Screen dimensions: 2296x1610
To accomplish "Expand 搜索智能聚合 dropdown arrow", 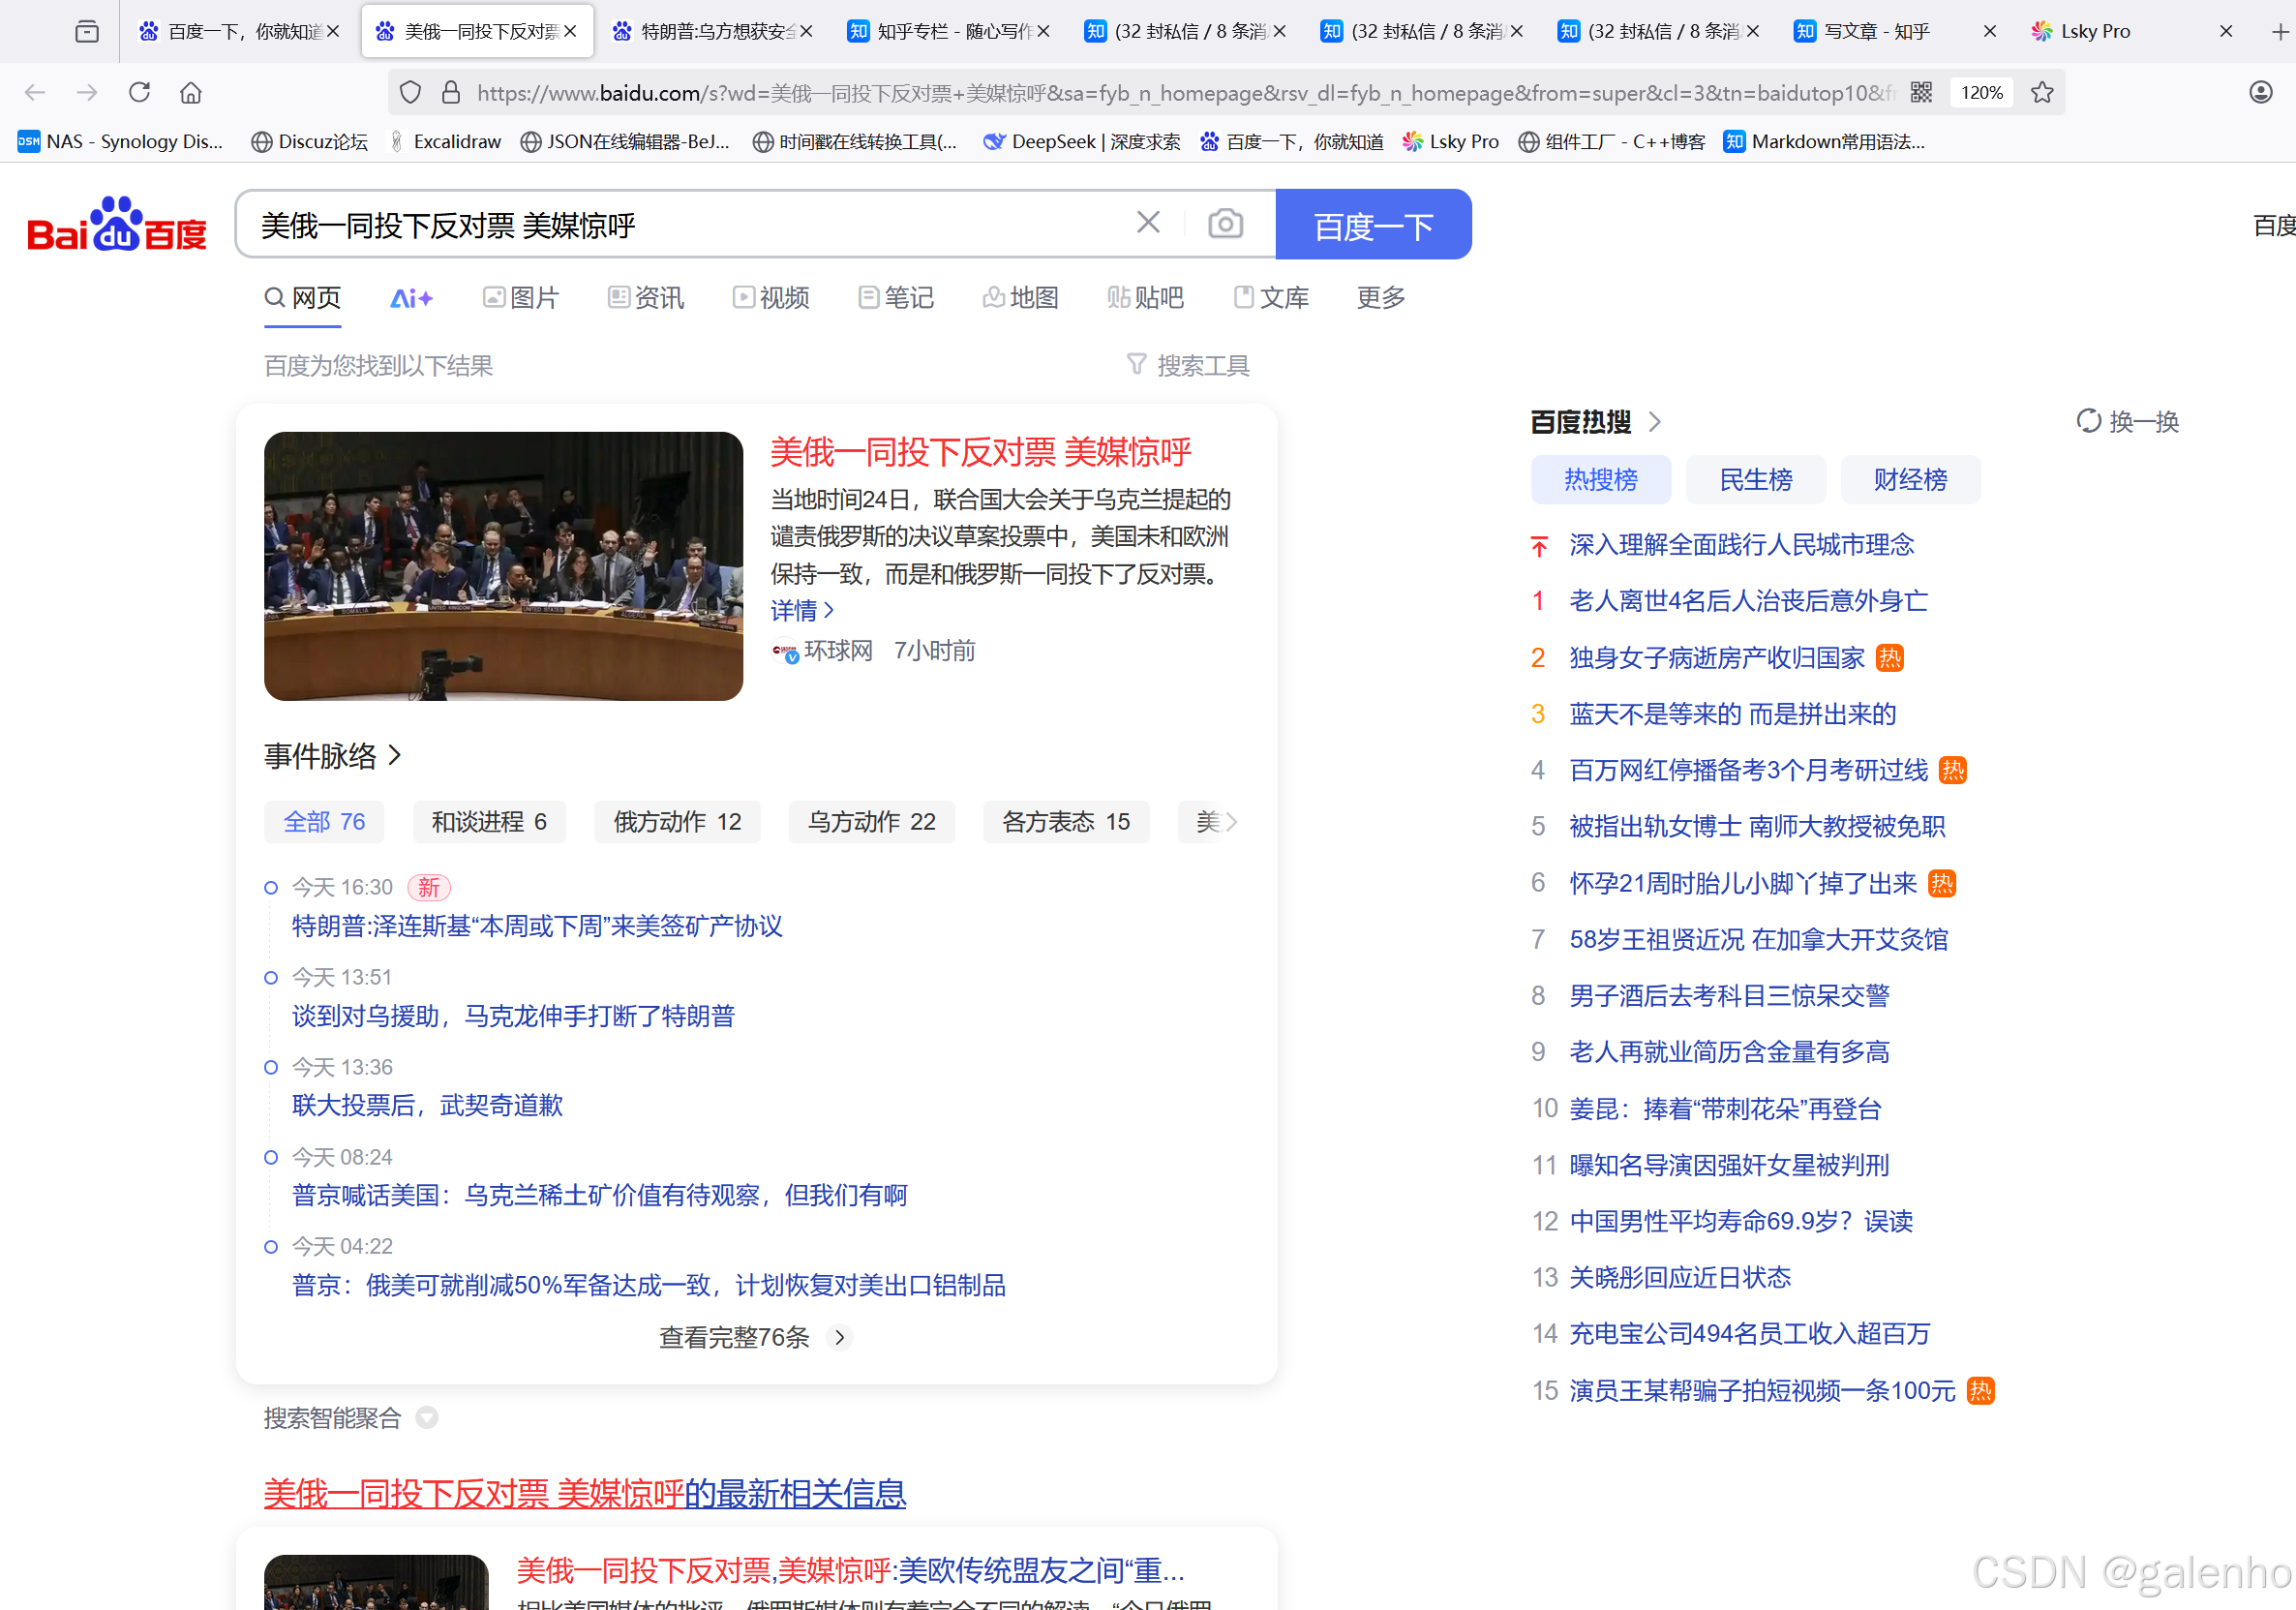I will coord(427,1417).
